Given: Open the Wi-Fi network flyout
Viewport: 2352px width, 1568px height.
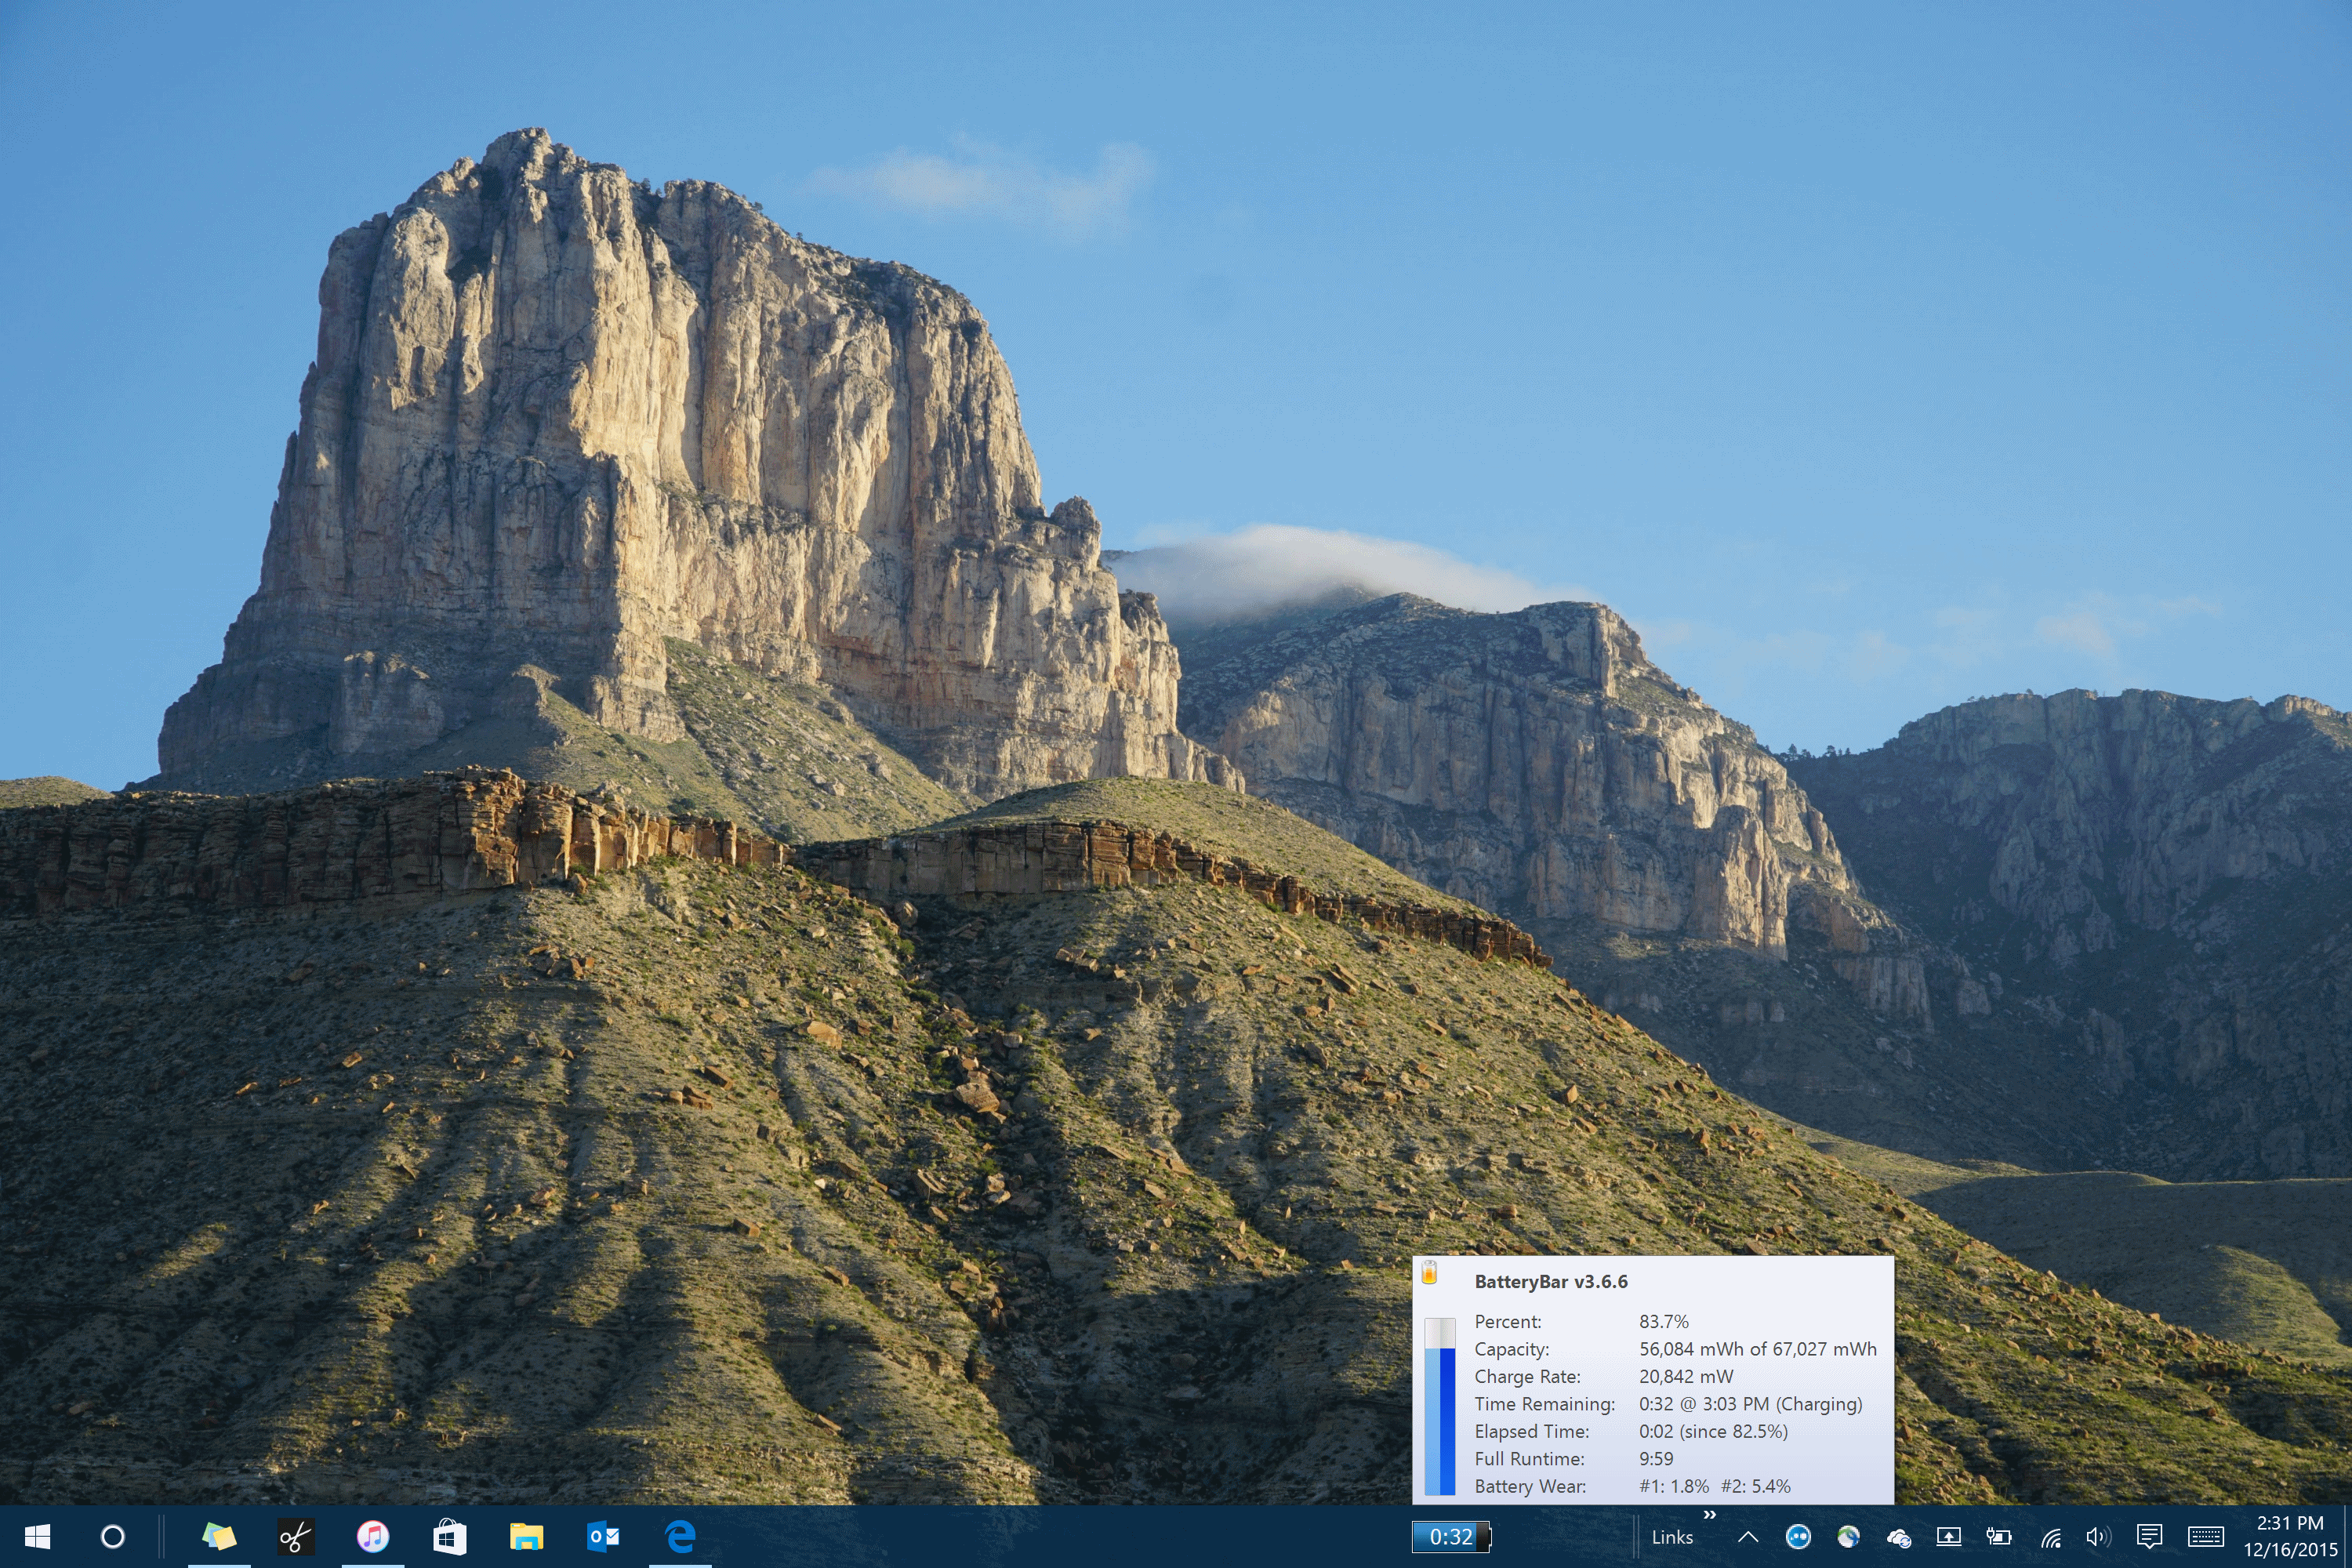Looking at the screenshot, I should (x=2050, y=1537).
